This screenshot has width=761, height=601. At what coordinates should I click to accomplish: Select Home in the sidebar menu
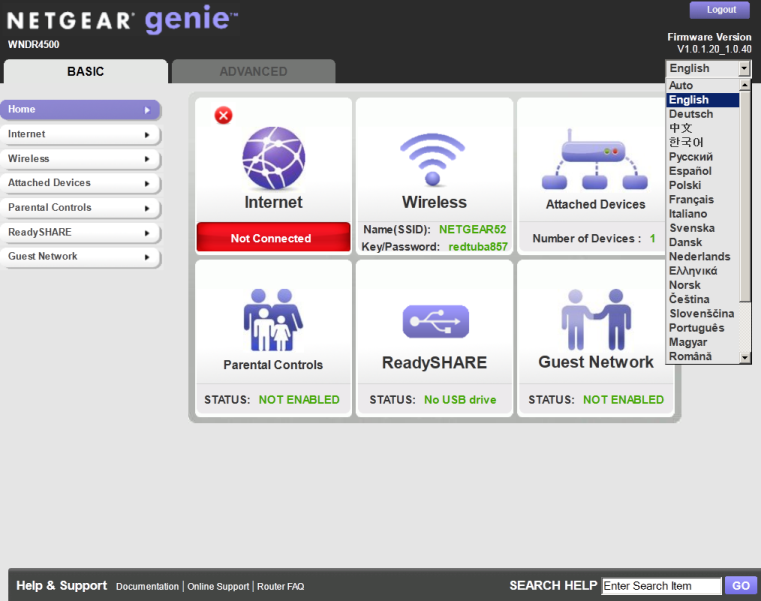pos(80,110)
